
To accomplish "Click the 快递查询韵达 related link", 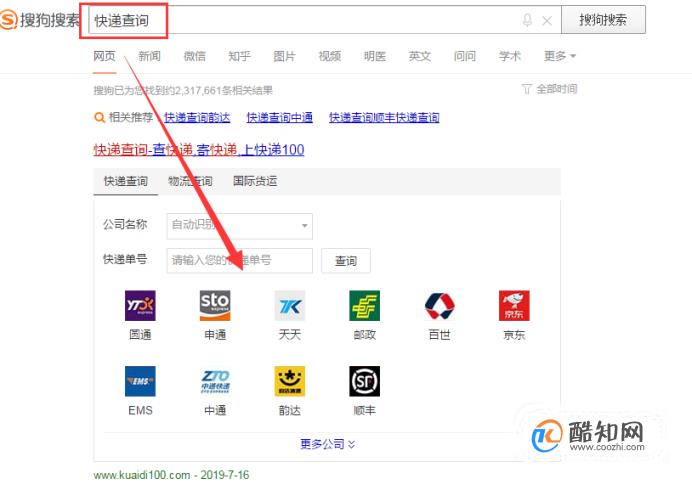I will [197, 117].
